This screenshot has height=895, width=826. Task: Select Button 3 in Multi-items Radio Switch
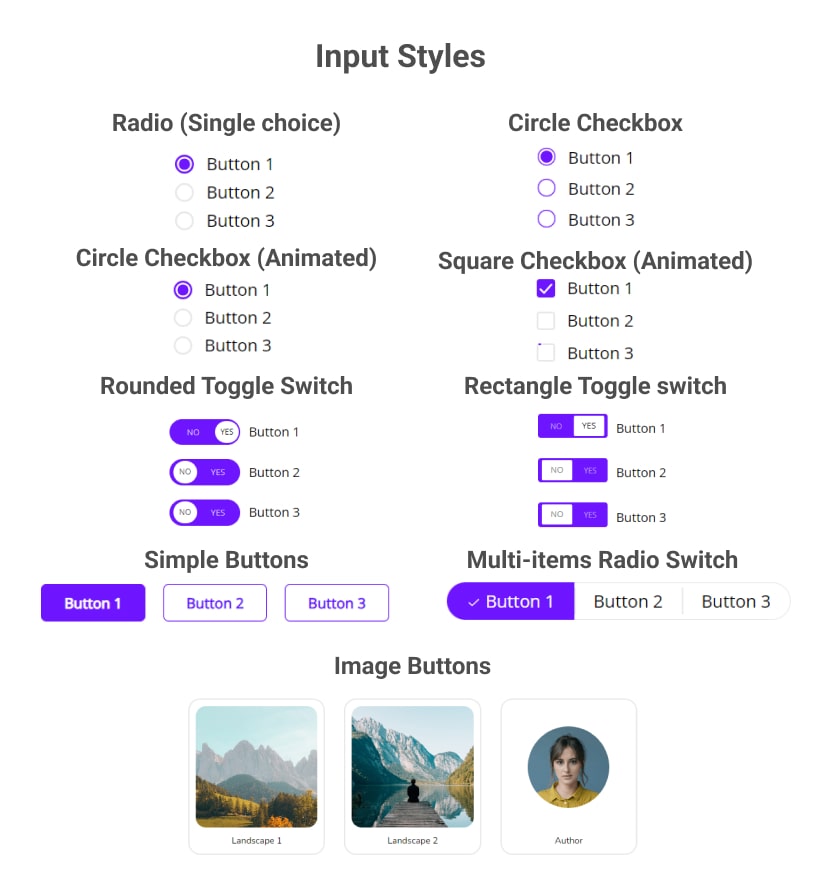coord(736,602)
